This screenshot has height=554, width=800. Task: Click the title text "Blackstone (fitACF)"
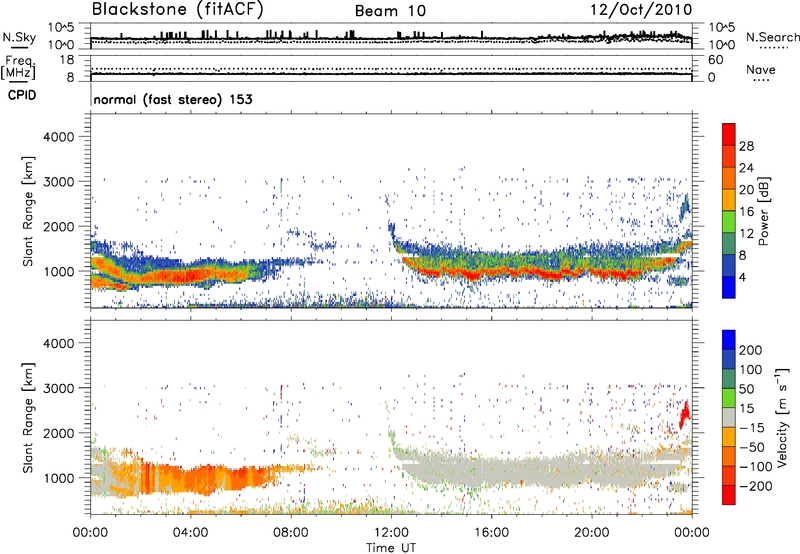(178, 10)
